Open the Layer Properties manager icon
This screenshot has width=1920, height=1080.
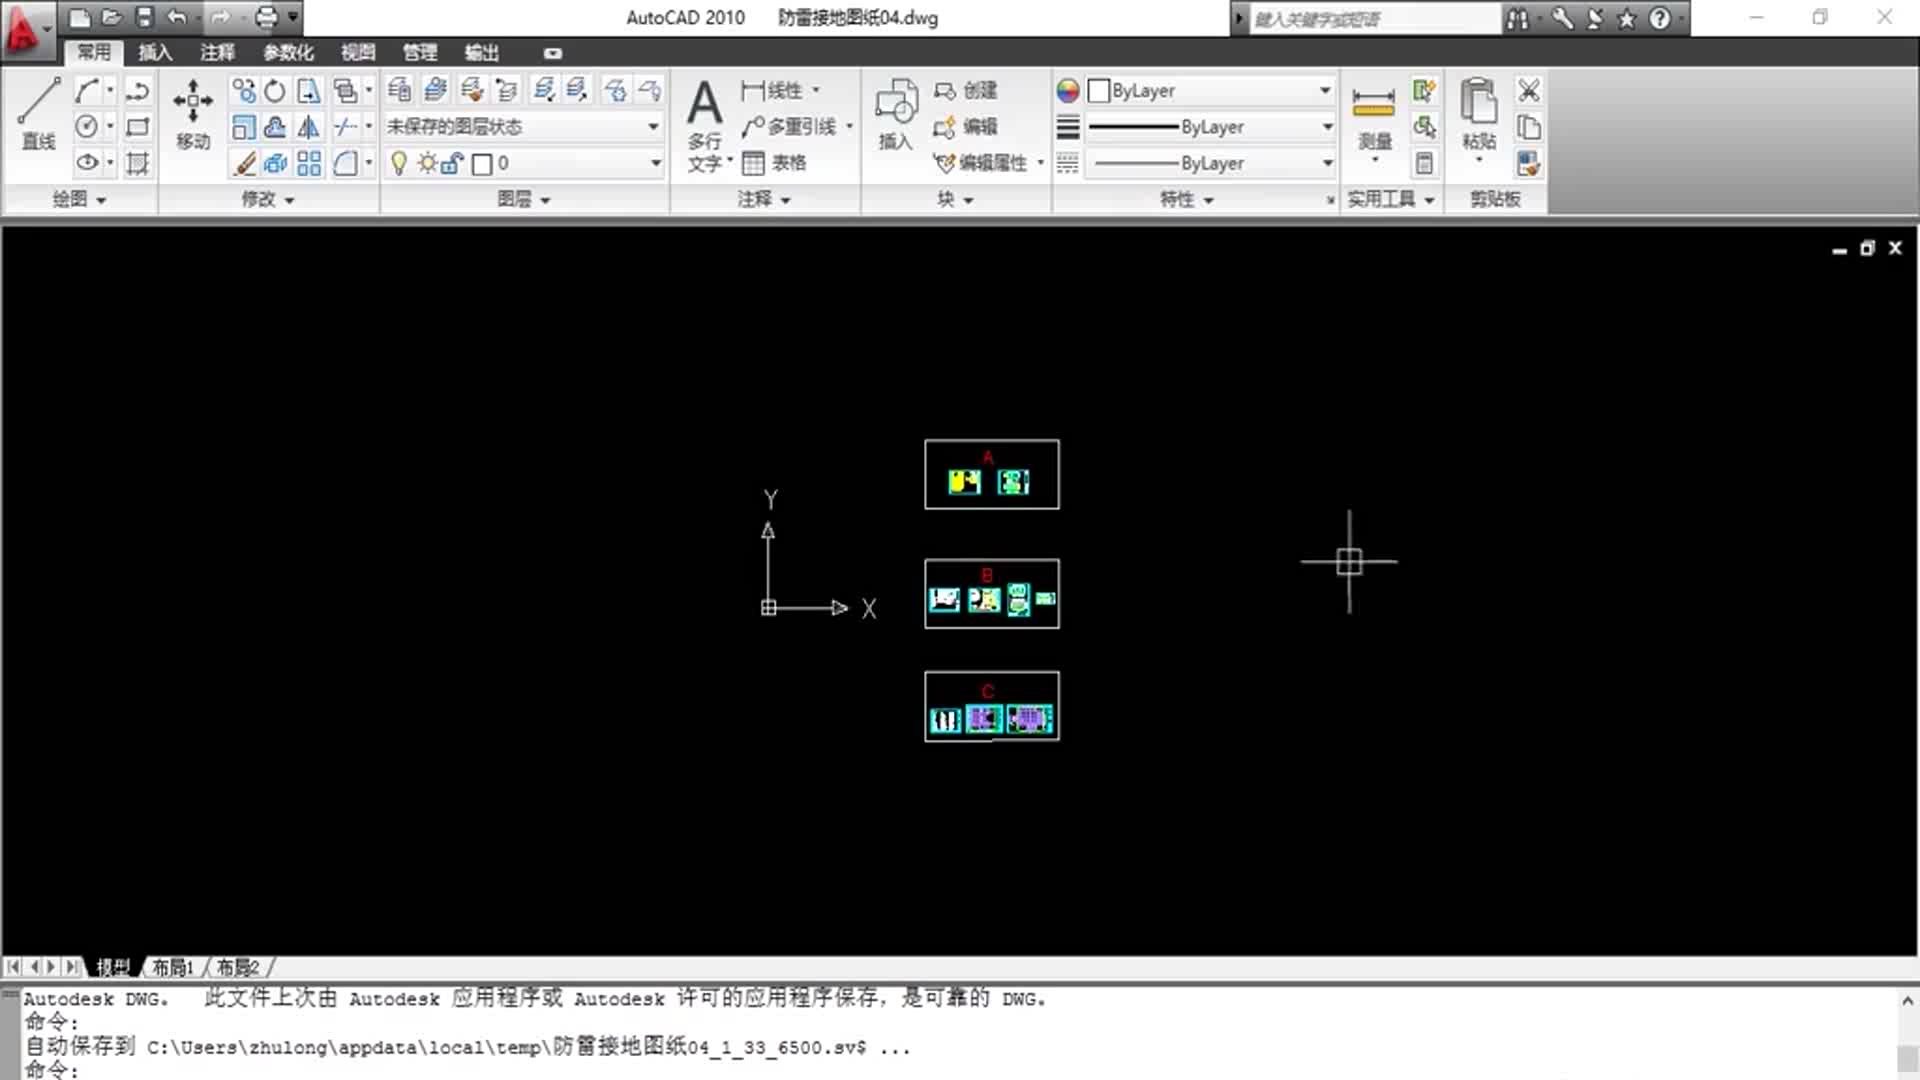399,90
